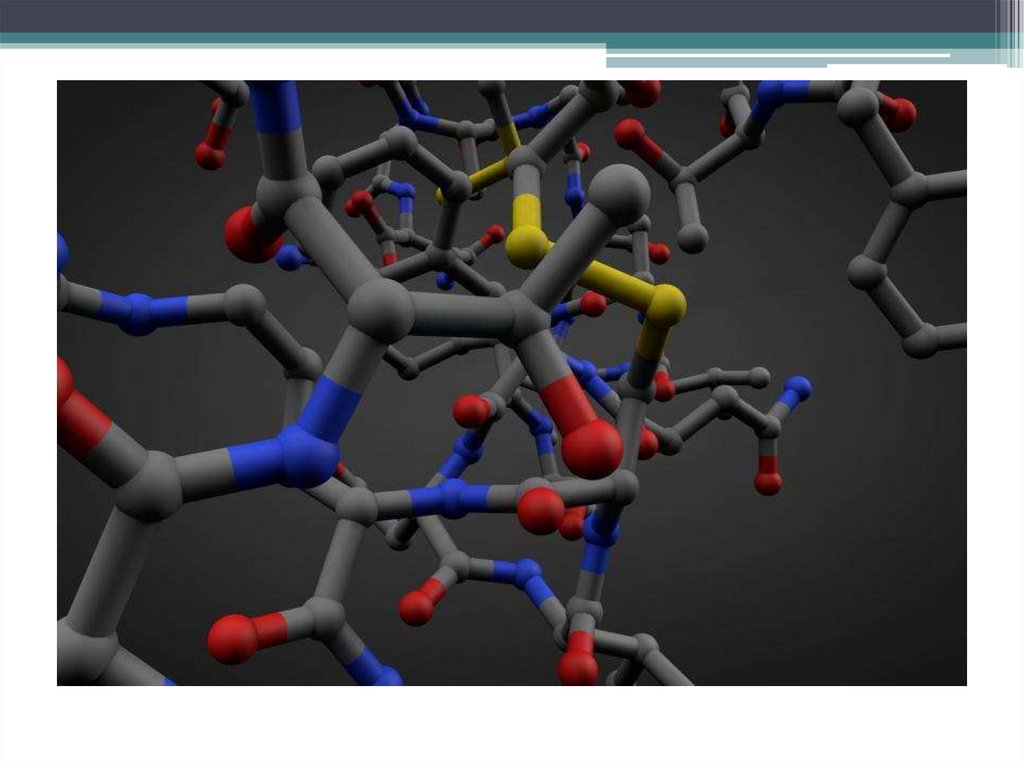Screen dimensions: 1024x767
Task: Click the dark header bar at top
Action: (x=500, y=15)
